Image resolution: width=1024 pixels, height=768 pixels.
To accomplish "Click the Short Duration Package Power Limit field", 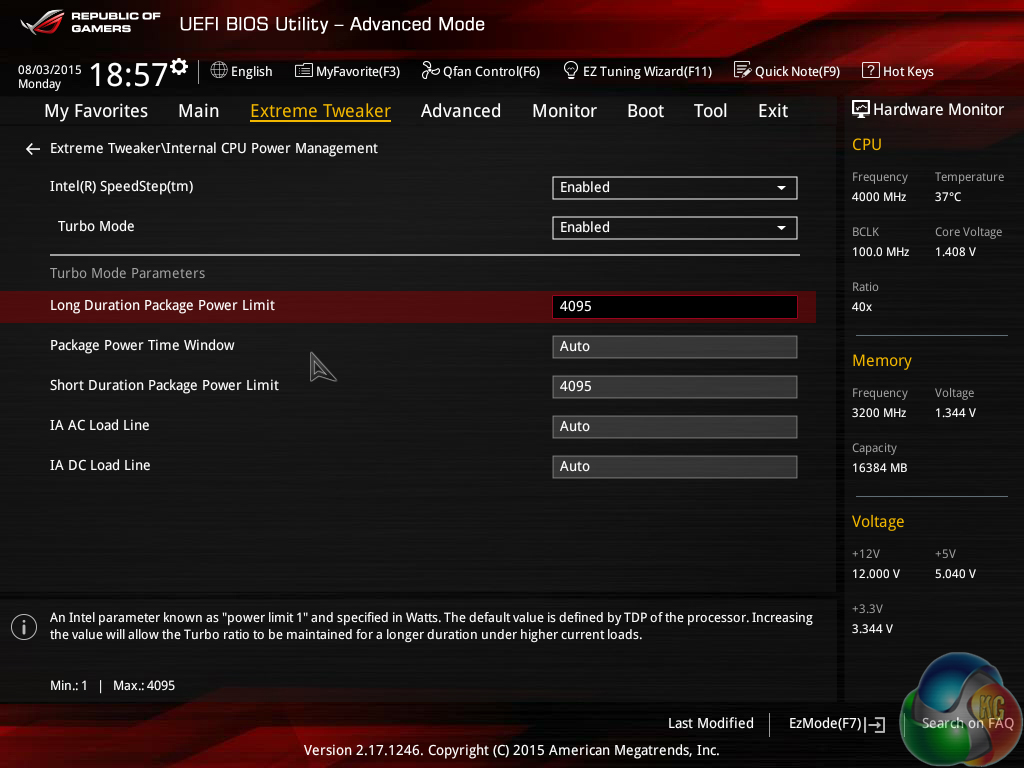I will coord(675,387).
